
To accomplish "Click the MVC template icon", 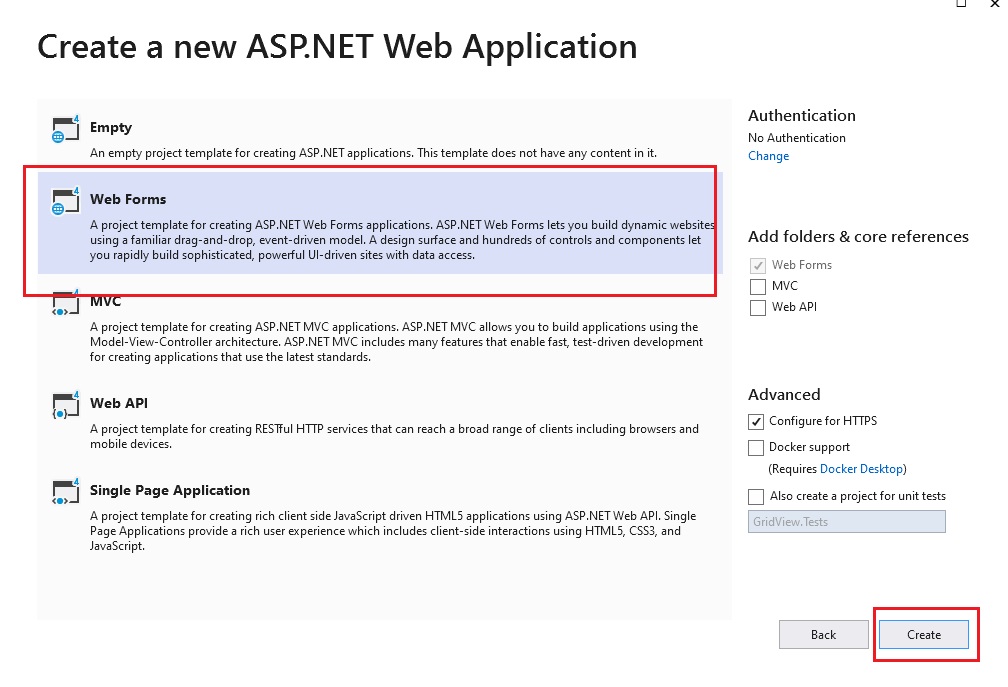I will [66, 303].
